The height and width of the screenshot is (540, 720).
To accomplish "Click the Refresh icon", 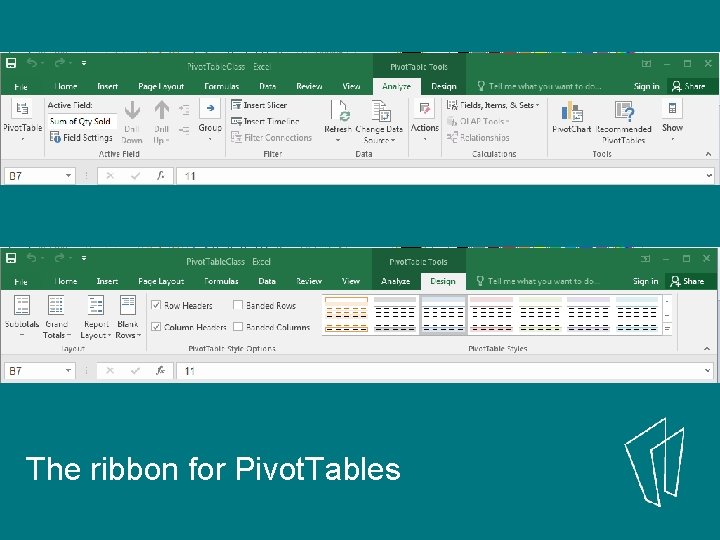I will 340,111.
